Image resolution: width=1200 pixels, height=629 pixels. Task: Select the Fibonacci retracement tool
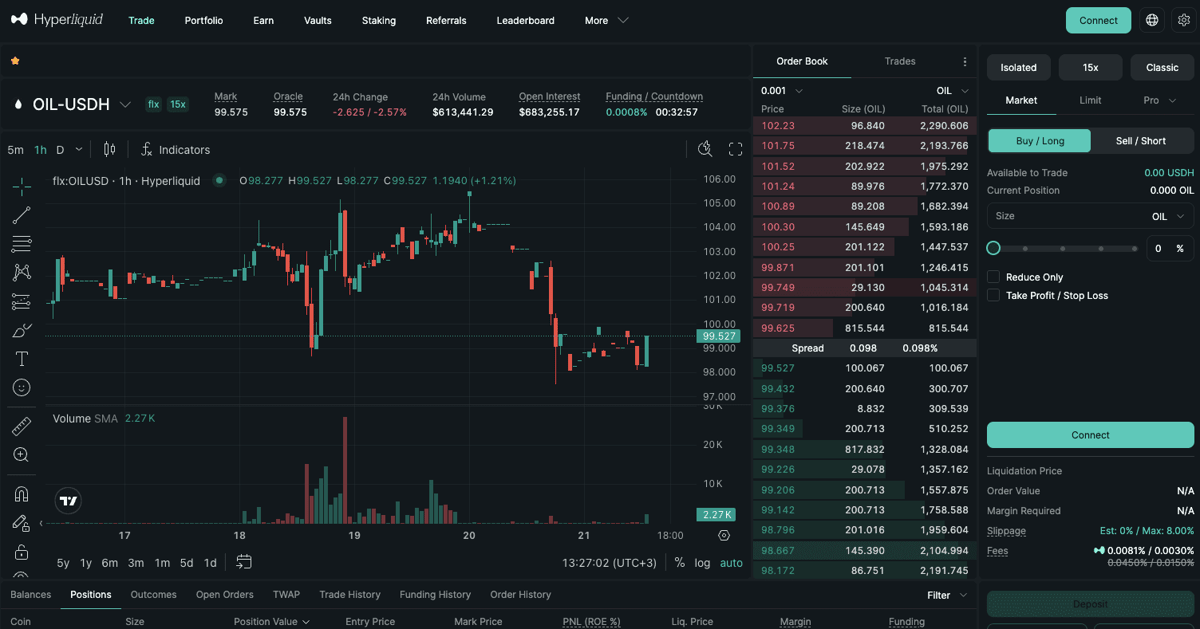21,244
